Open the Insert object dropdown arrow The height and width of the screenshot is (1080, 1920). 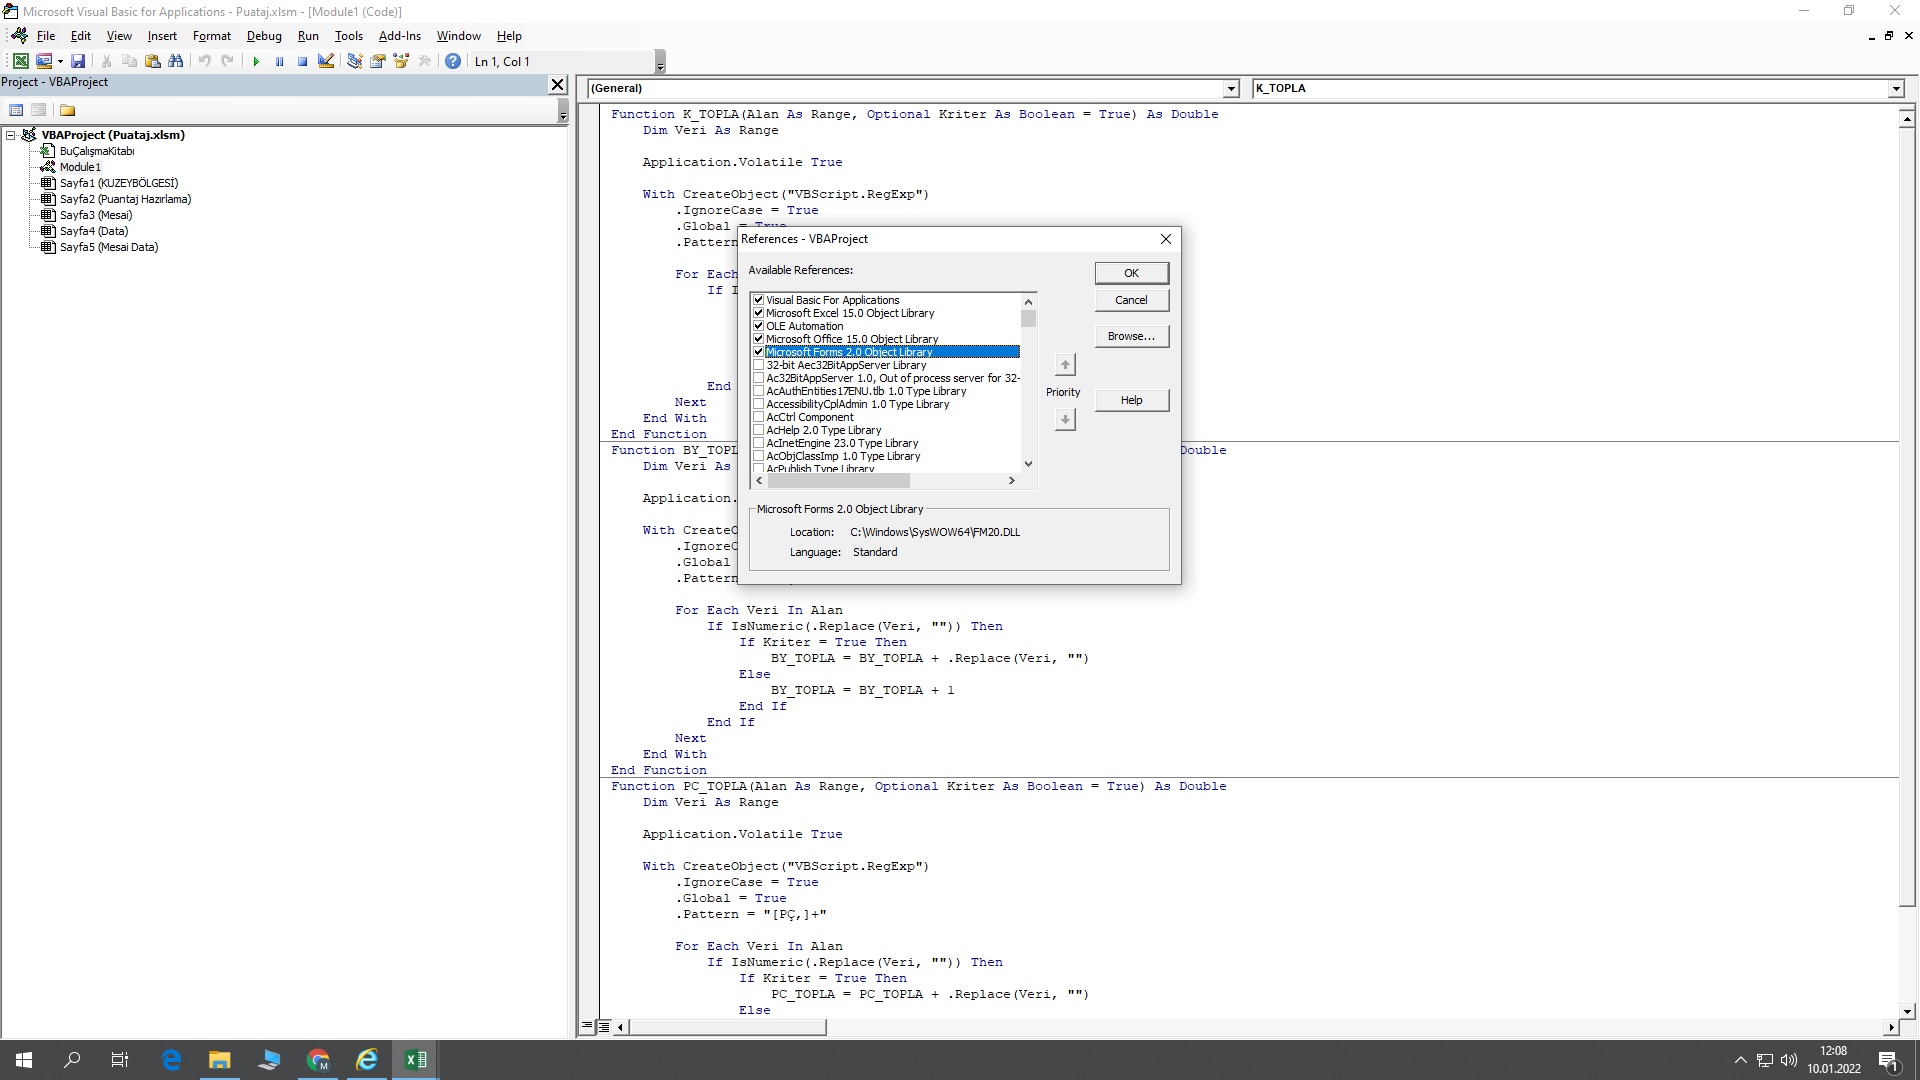60,61
